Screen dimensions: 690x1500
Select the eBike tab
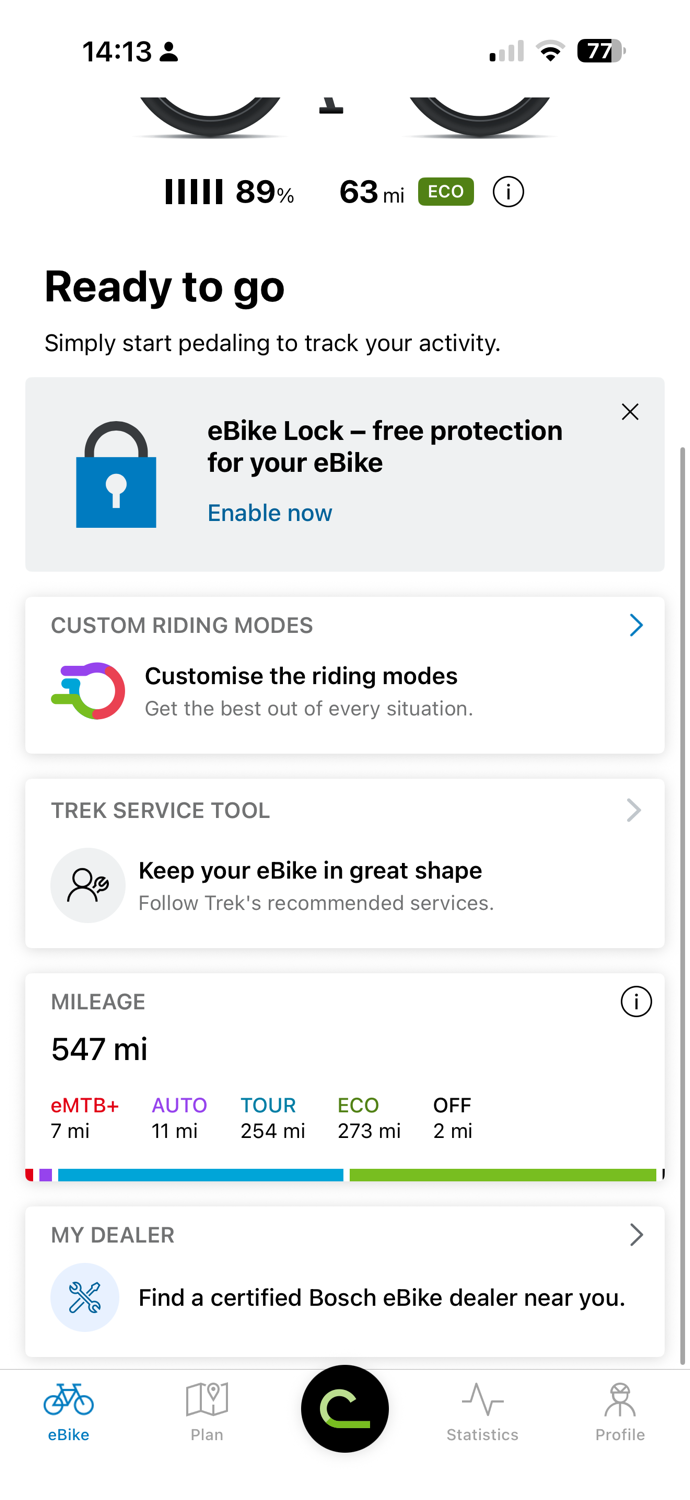pyautogui.click(x=69, y=1412)
